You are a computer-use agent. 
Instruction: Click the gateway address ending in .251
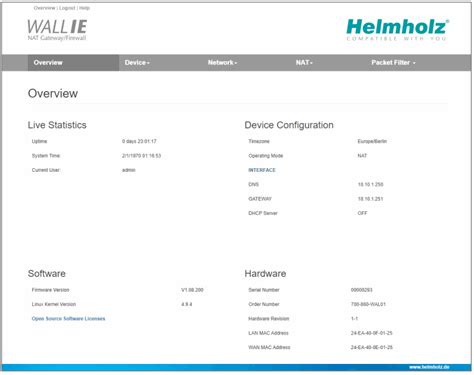(370, 199)
